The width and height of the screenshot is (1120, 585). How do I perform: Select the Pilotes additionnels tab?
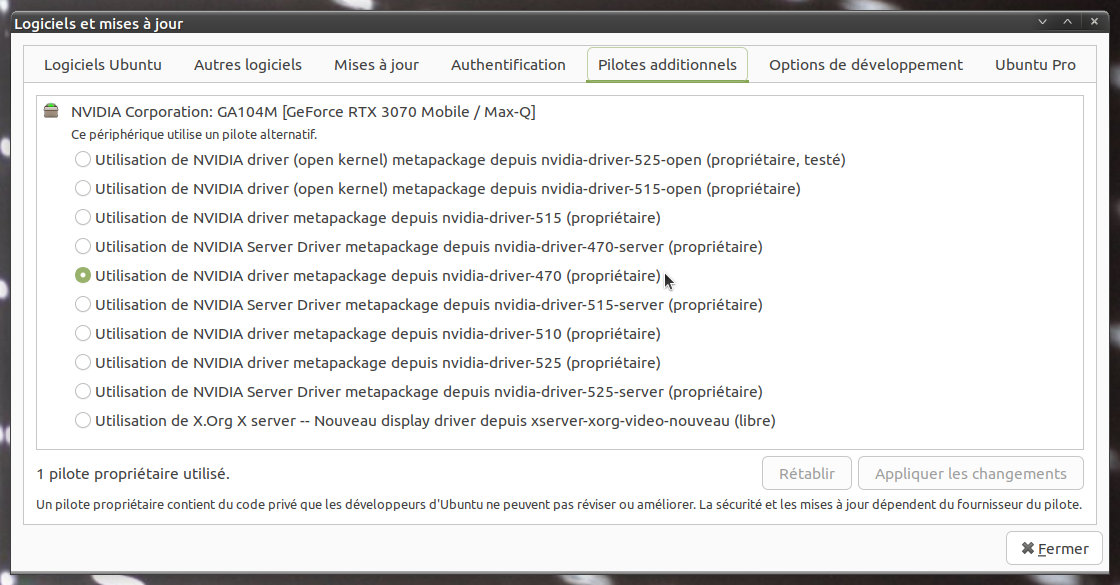pyautogui.click(x=667, y=65)
